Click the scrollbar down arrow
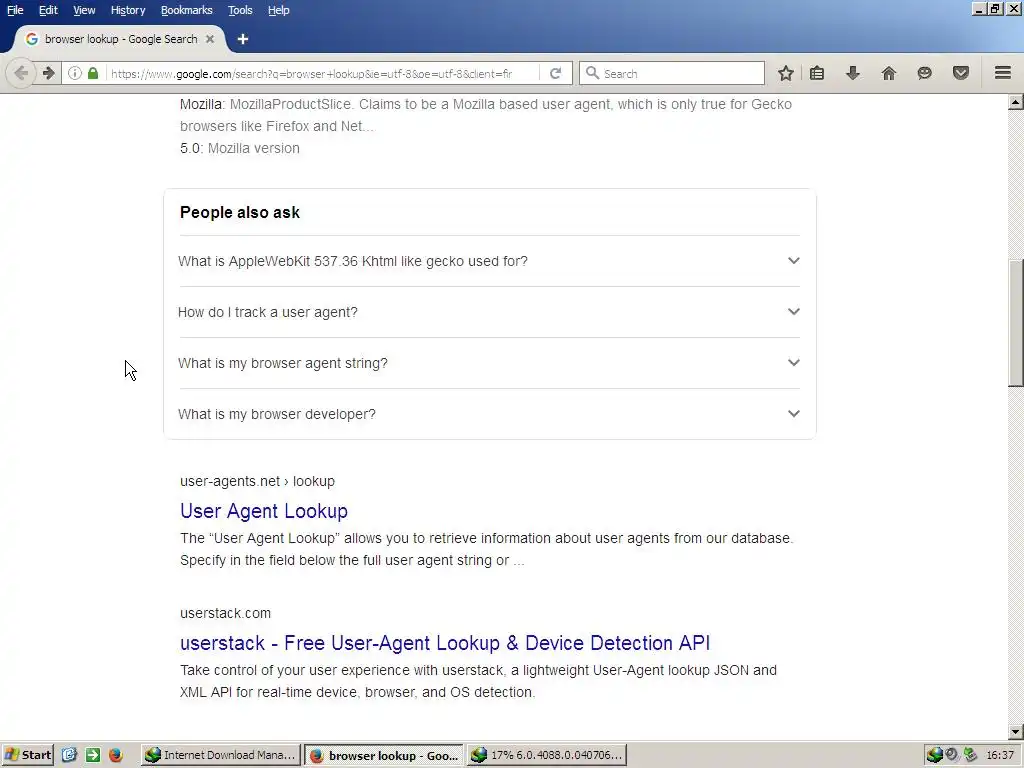This screenshot has width=1024, height=768. [1016, 732]
